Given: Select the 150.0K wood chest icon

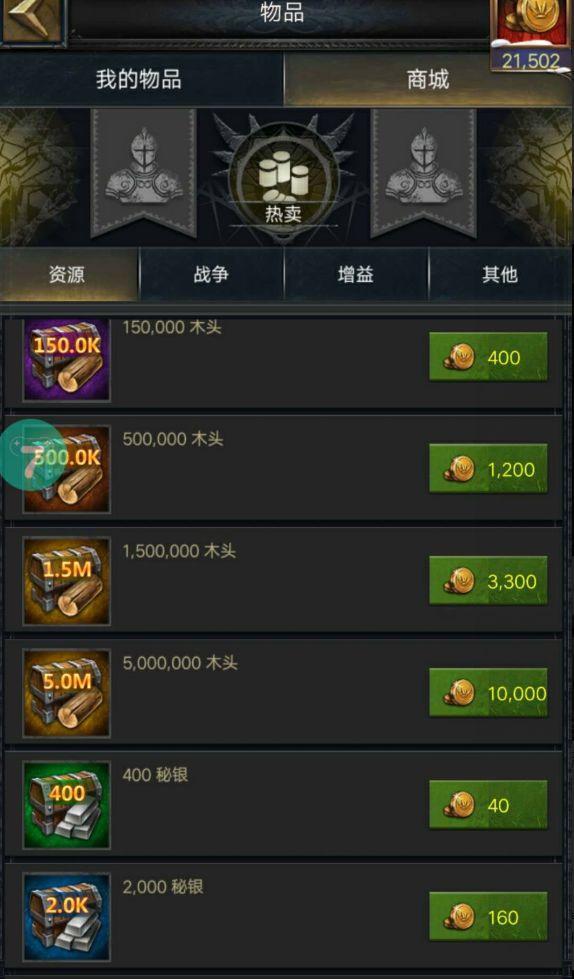Looking at the screenshot, I should tap(67, 360).
